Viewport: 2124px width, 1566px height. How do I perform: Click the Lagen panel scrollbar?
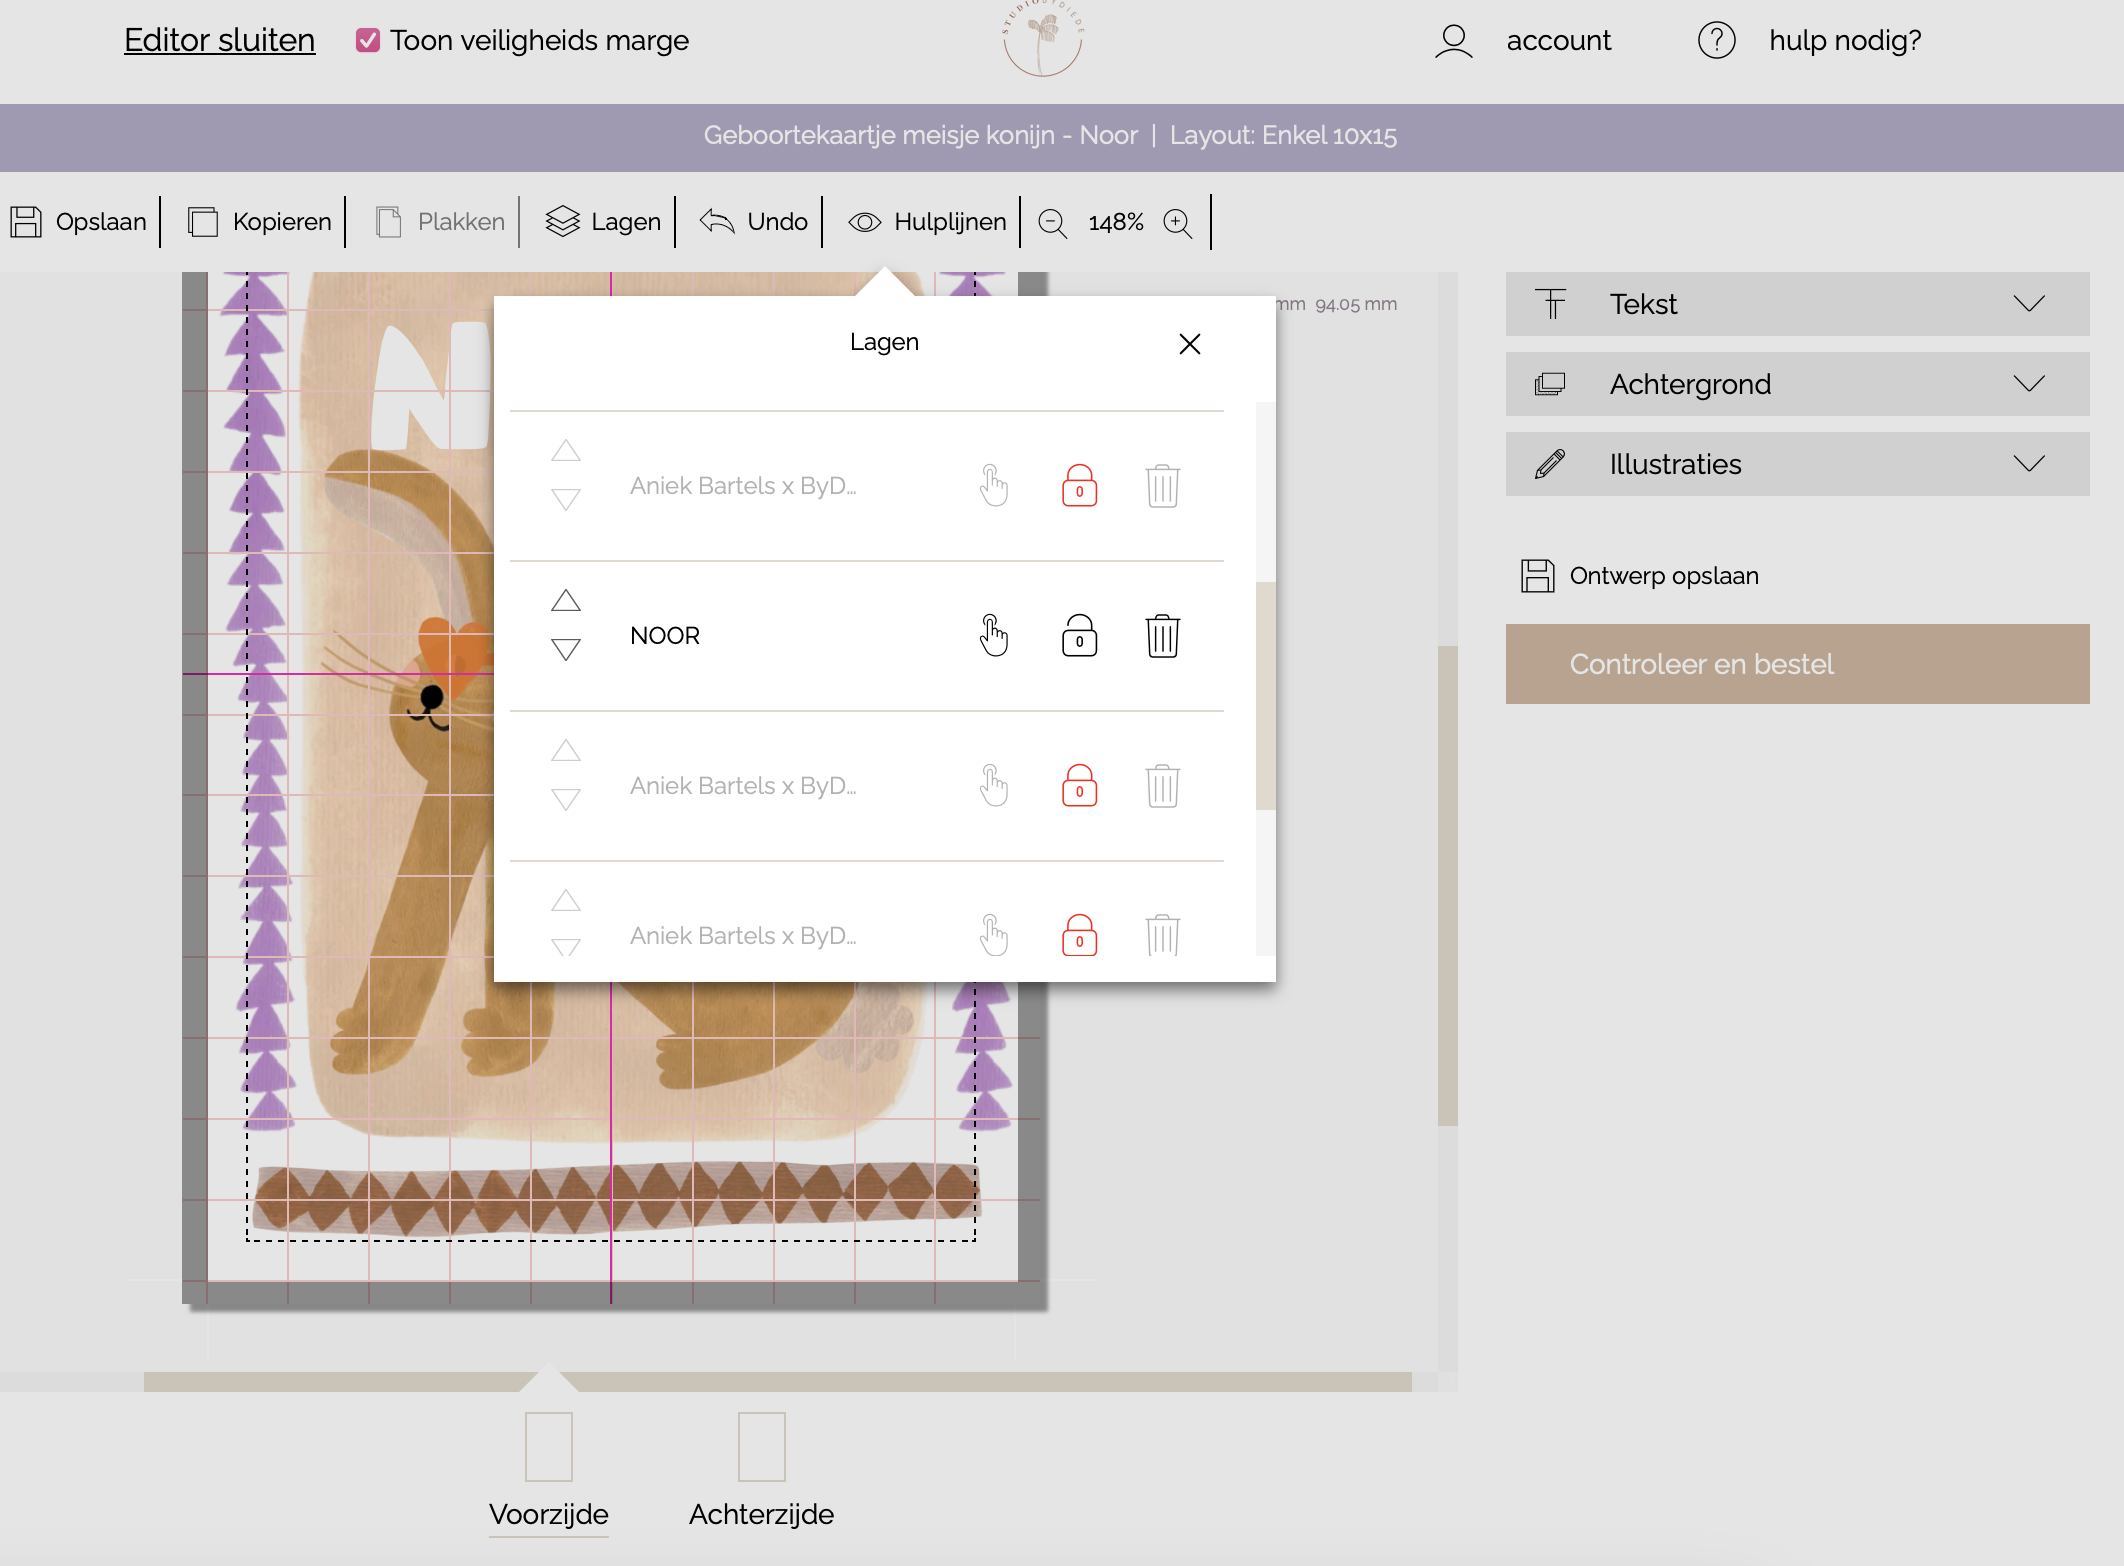pos(1265,695)
